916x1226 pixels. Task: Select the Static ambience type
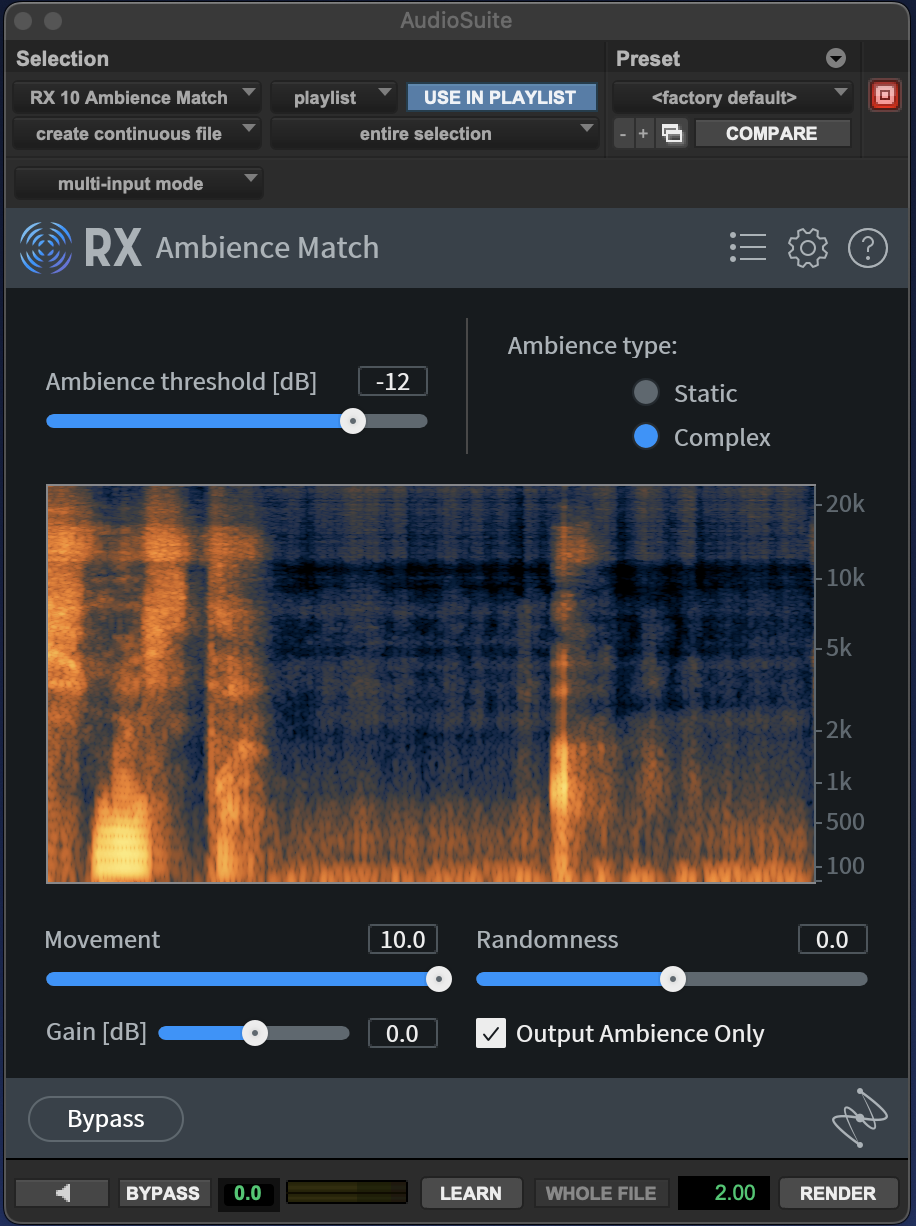[x=646, y=393]
